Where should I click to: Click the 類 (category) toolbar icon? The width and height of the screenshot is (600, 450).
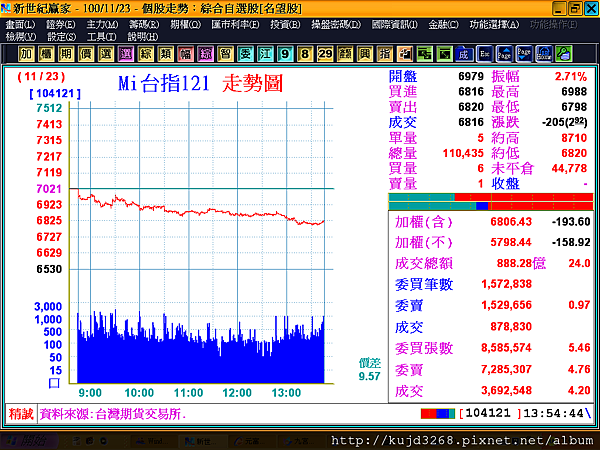165,54
